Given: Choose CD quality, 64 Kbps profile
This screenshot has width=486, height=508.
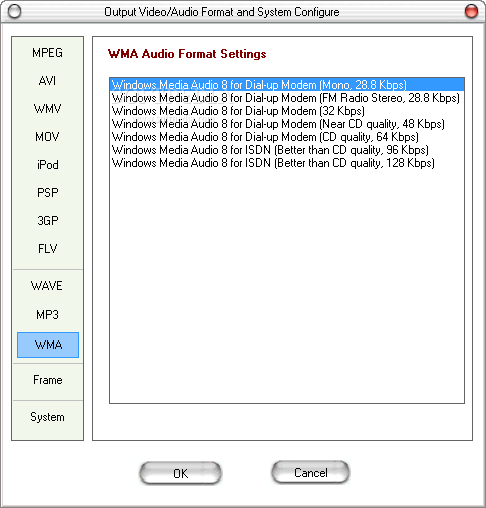Looking at the screenshot, I should 287,137.
